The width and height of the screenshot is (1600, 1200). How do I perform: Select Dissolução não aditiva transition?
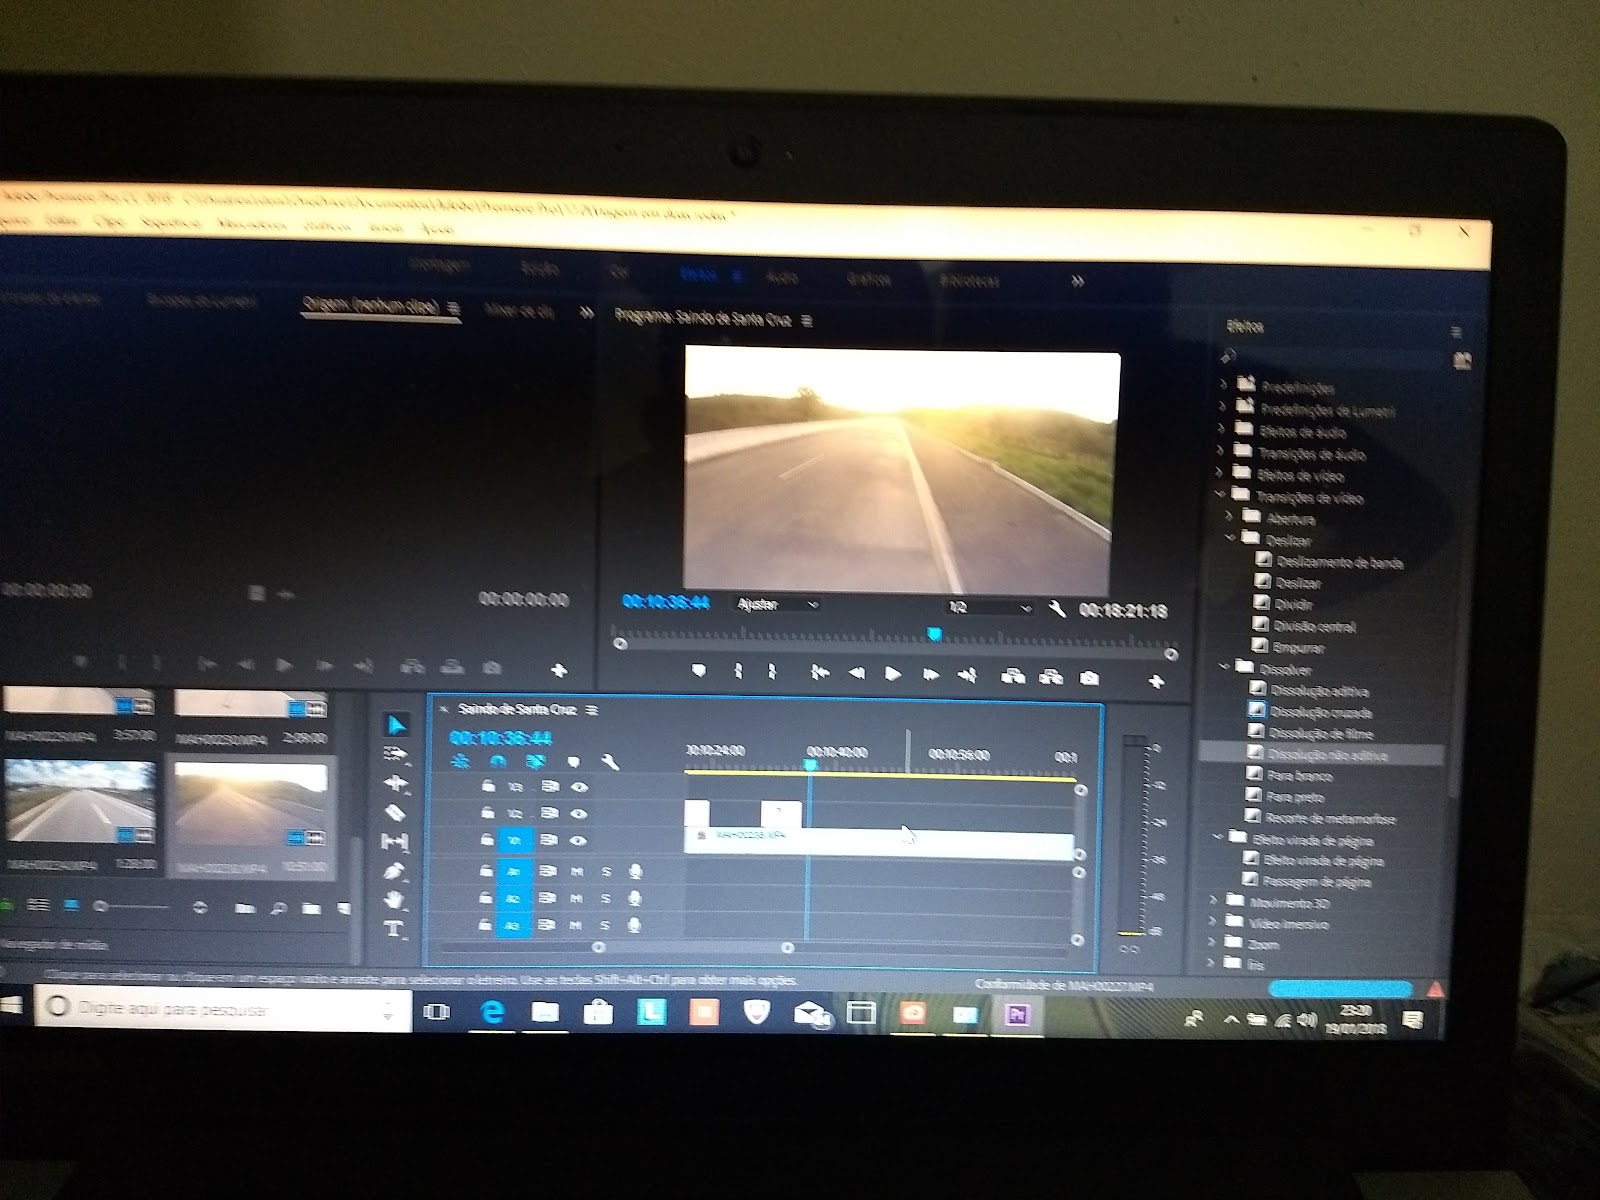tap(1321, 755)
